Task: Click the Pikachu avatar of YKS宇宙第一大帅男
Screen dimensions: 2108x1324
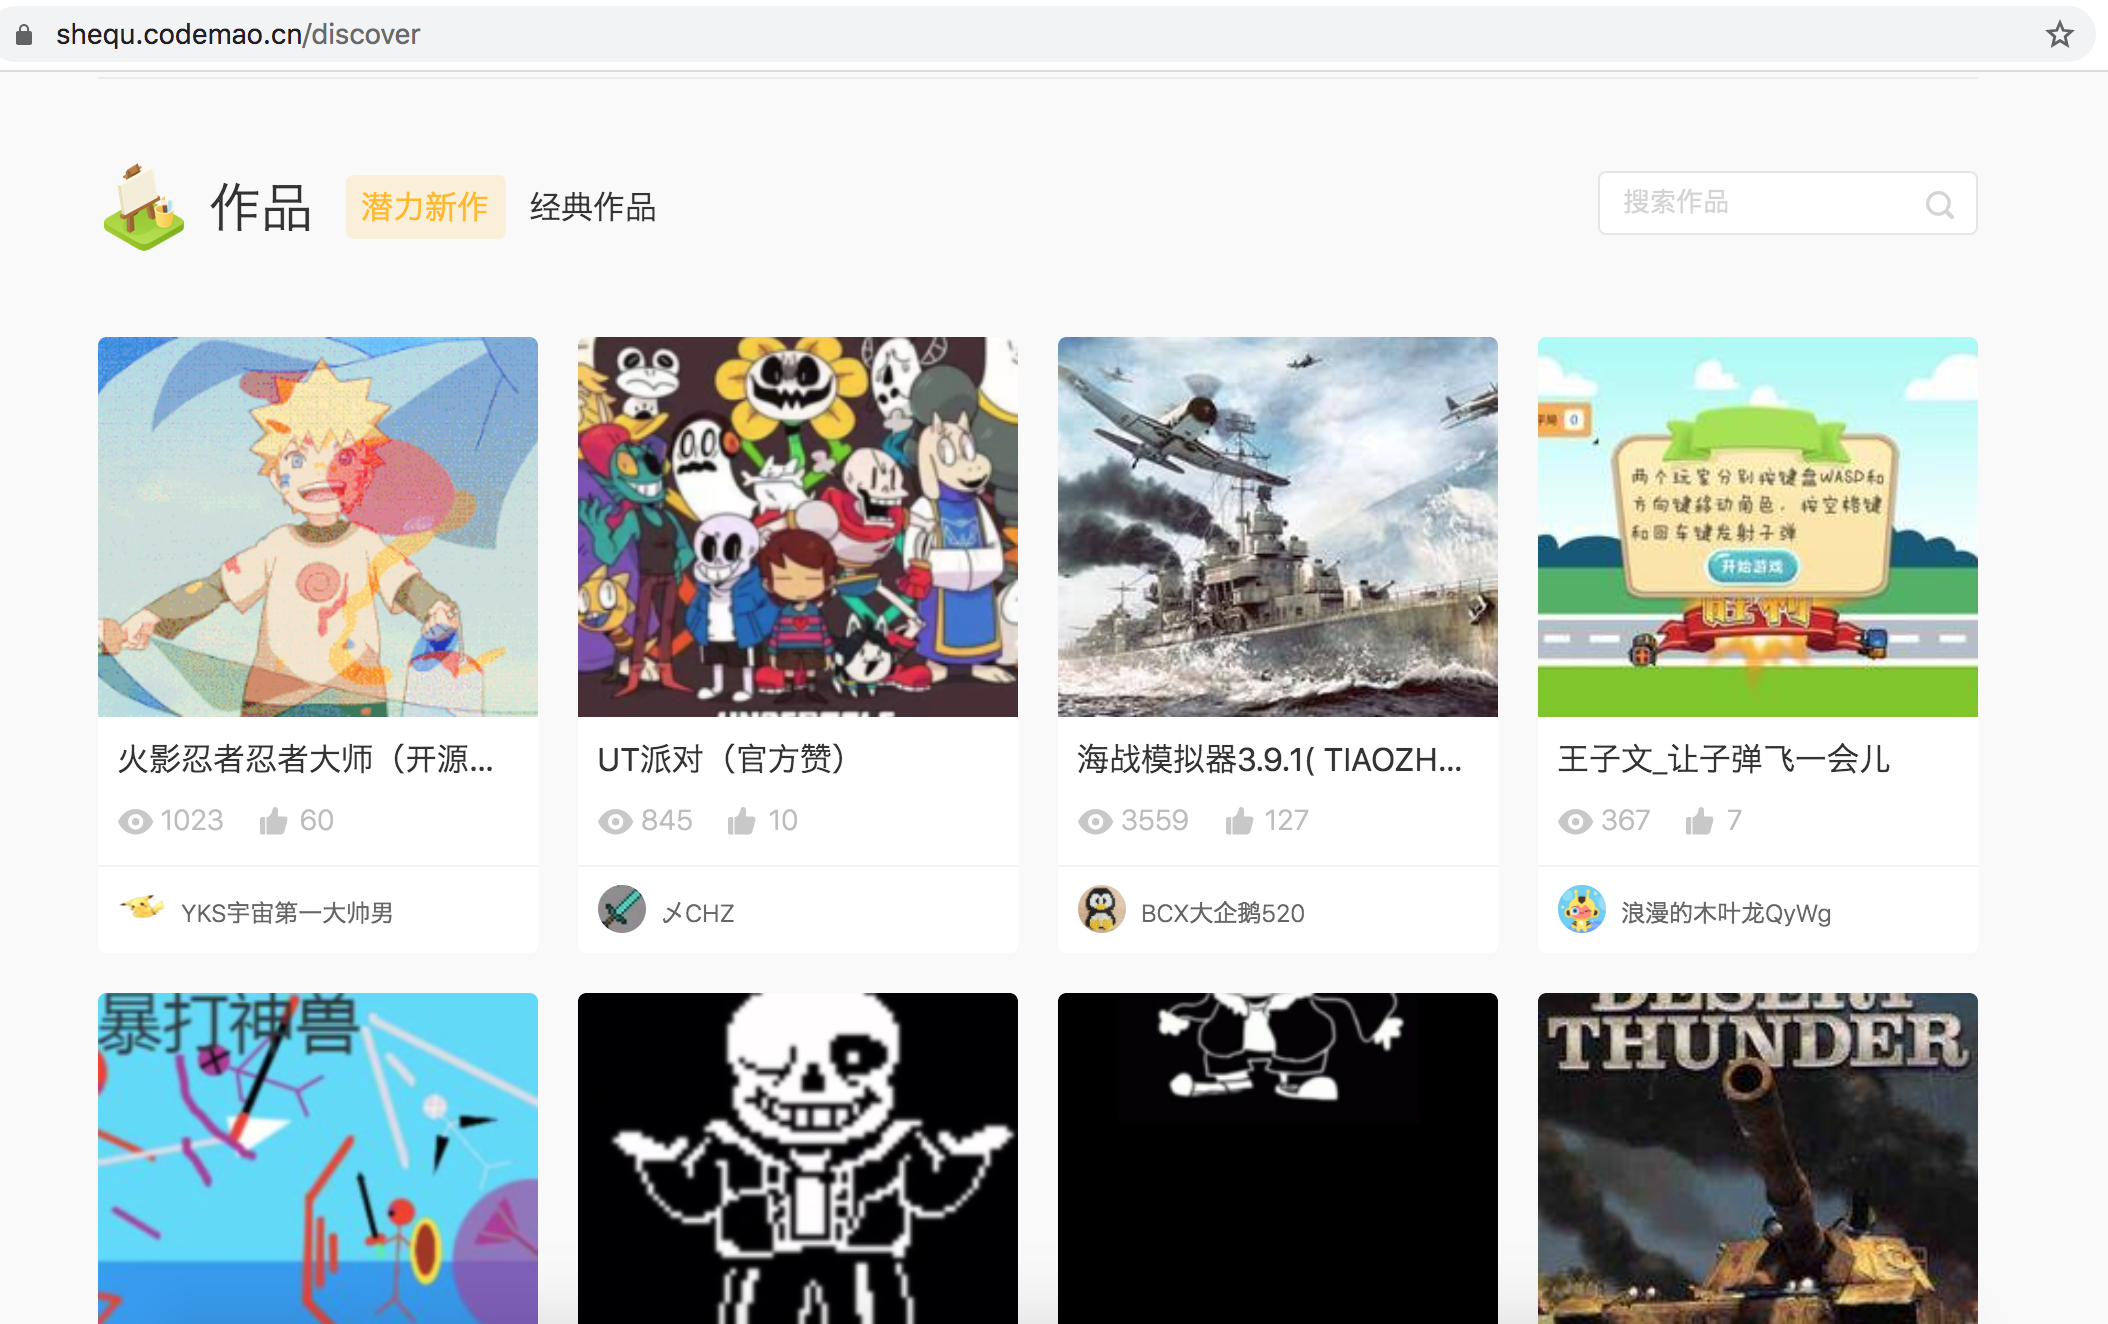Action: click(x=142, y=909)
